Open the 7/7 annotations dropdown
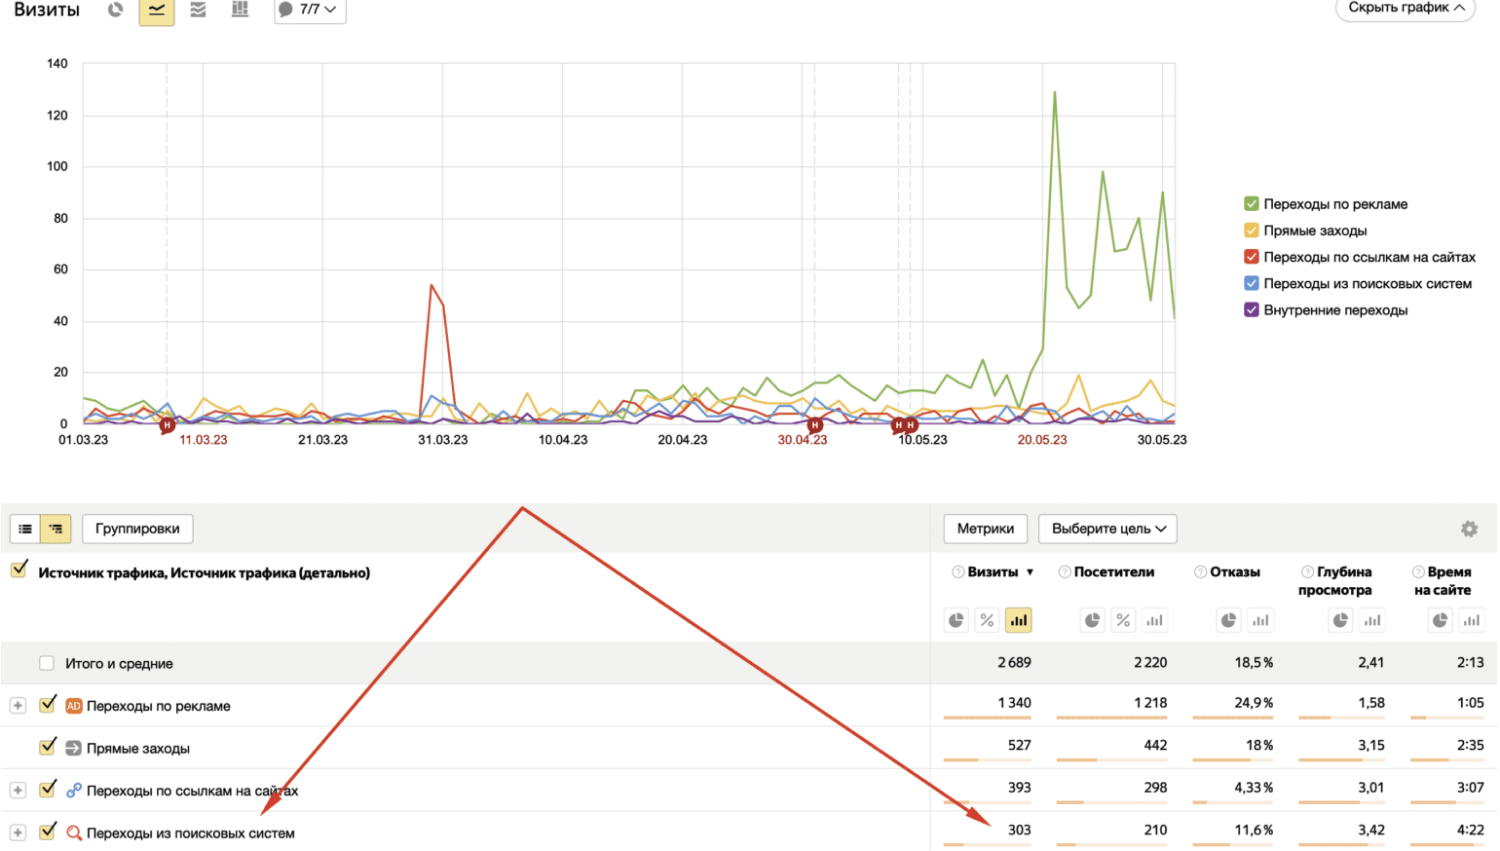Viewport: 1500px width, 851px height. (x=310, y=10)
